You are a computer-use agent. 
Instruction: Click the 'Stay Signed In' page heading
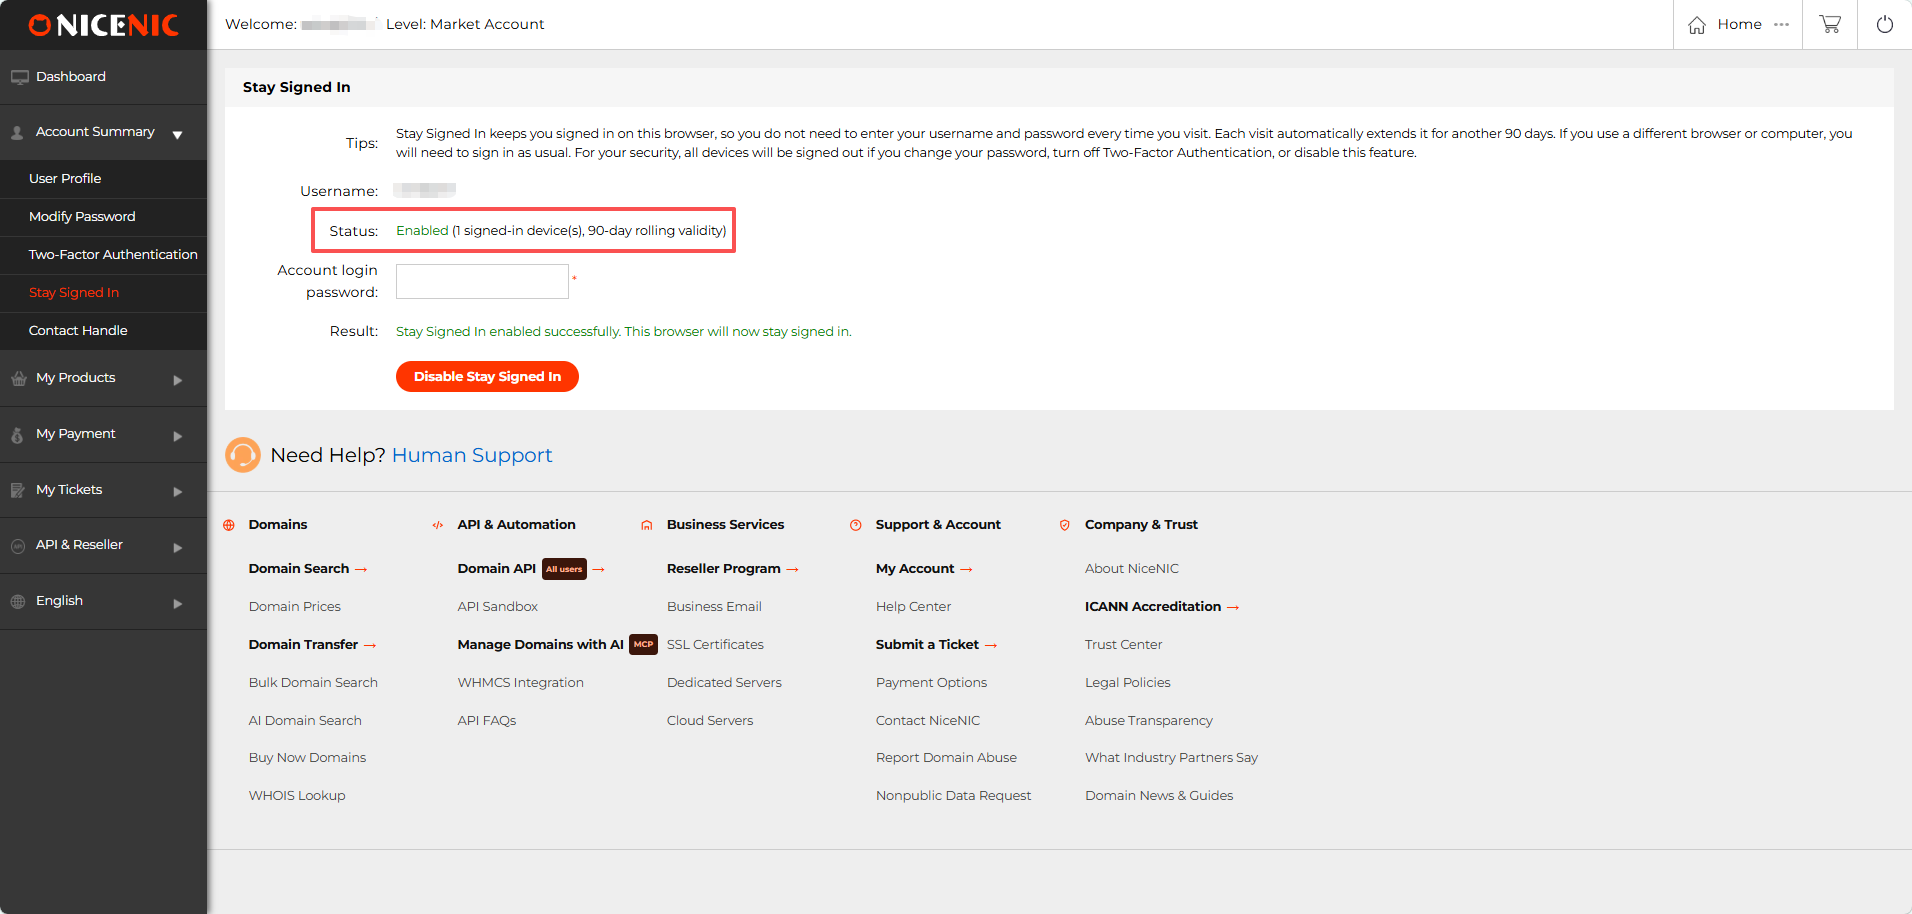tap(297, 87)
